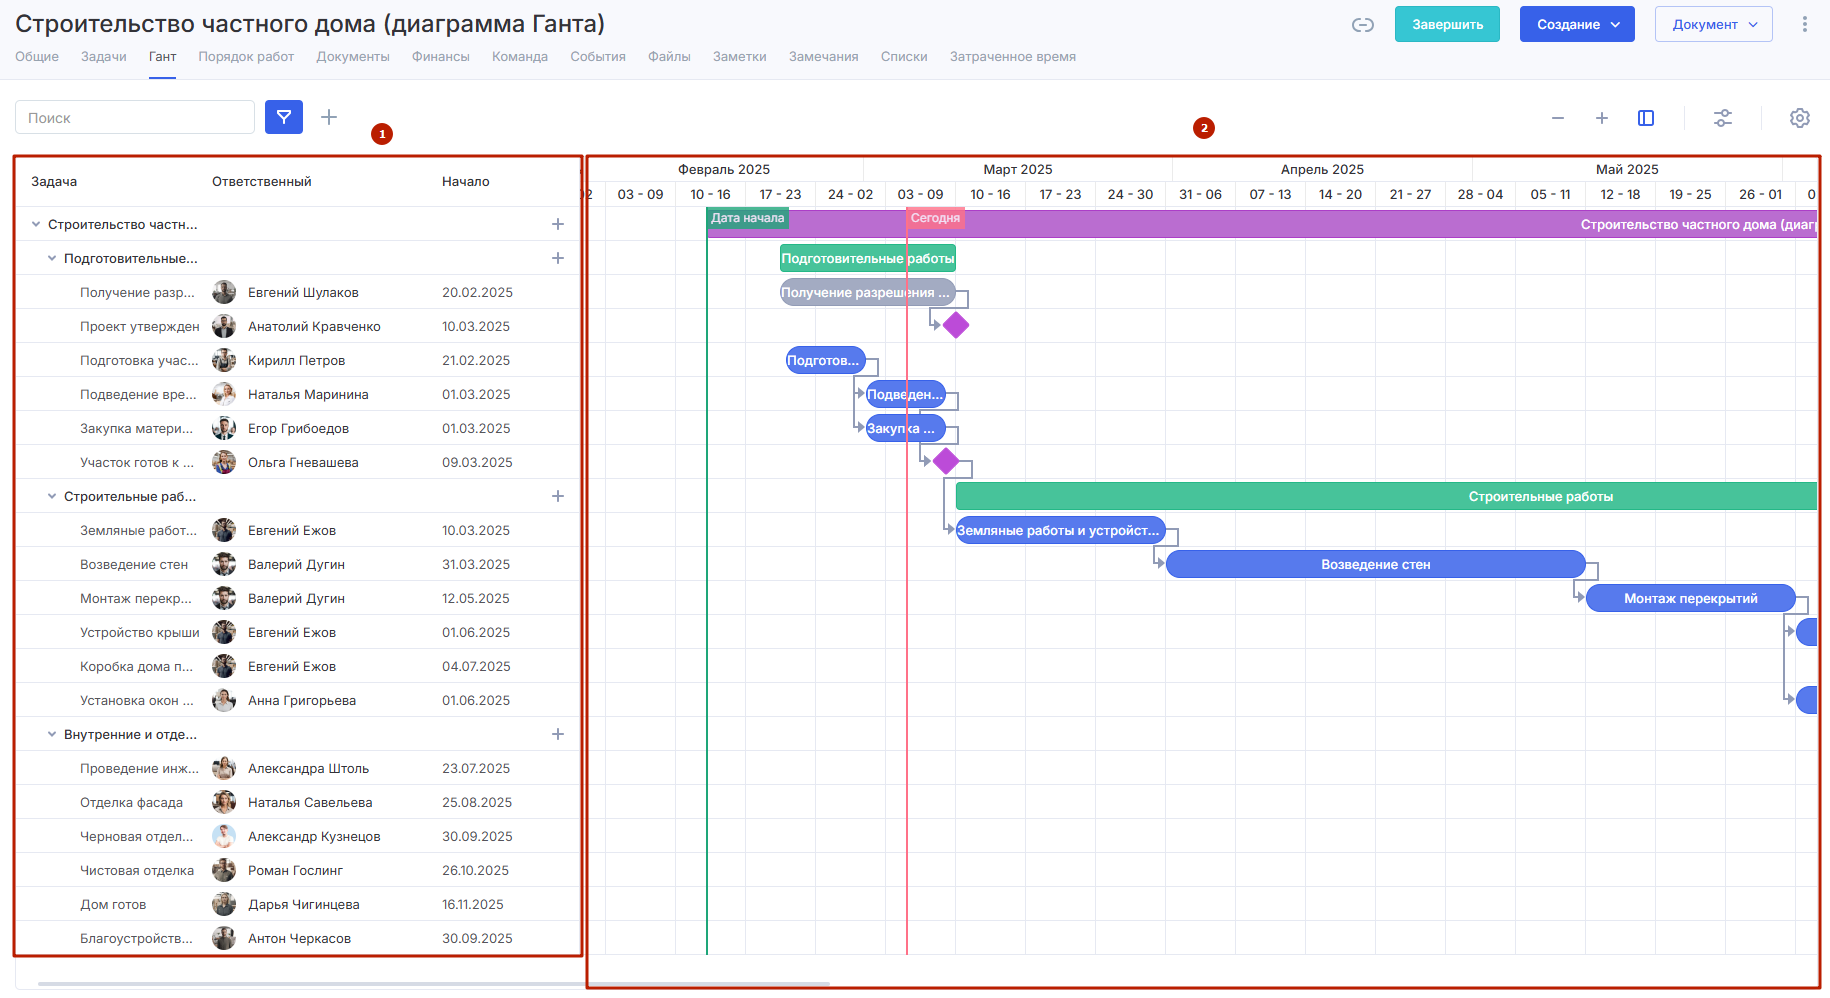1830x998 pixels.
Task: Click the Закупка... task bar
Action: click(906, 428)
